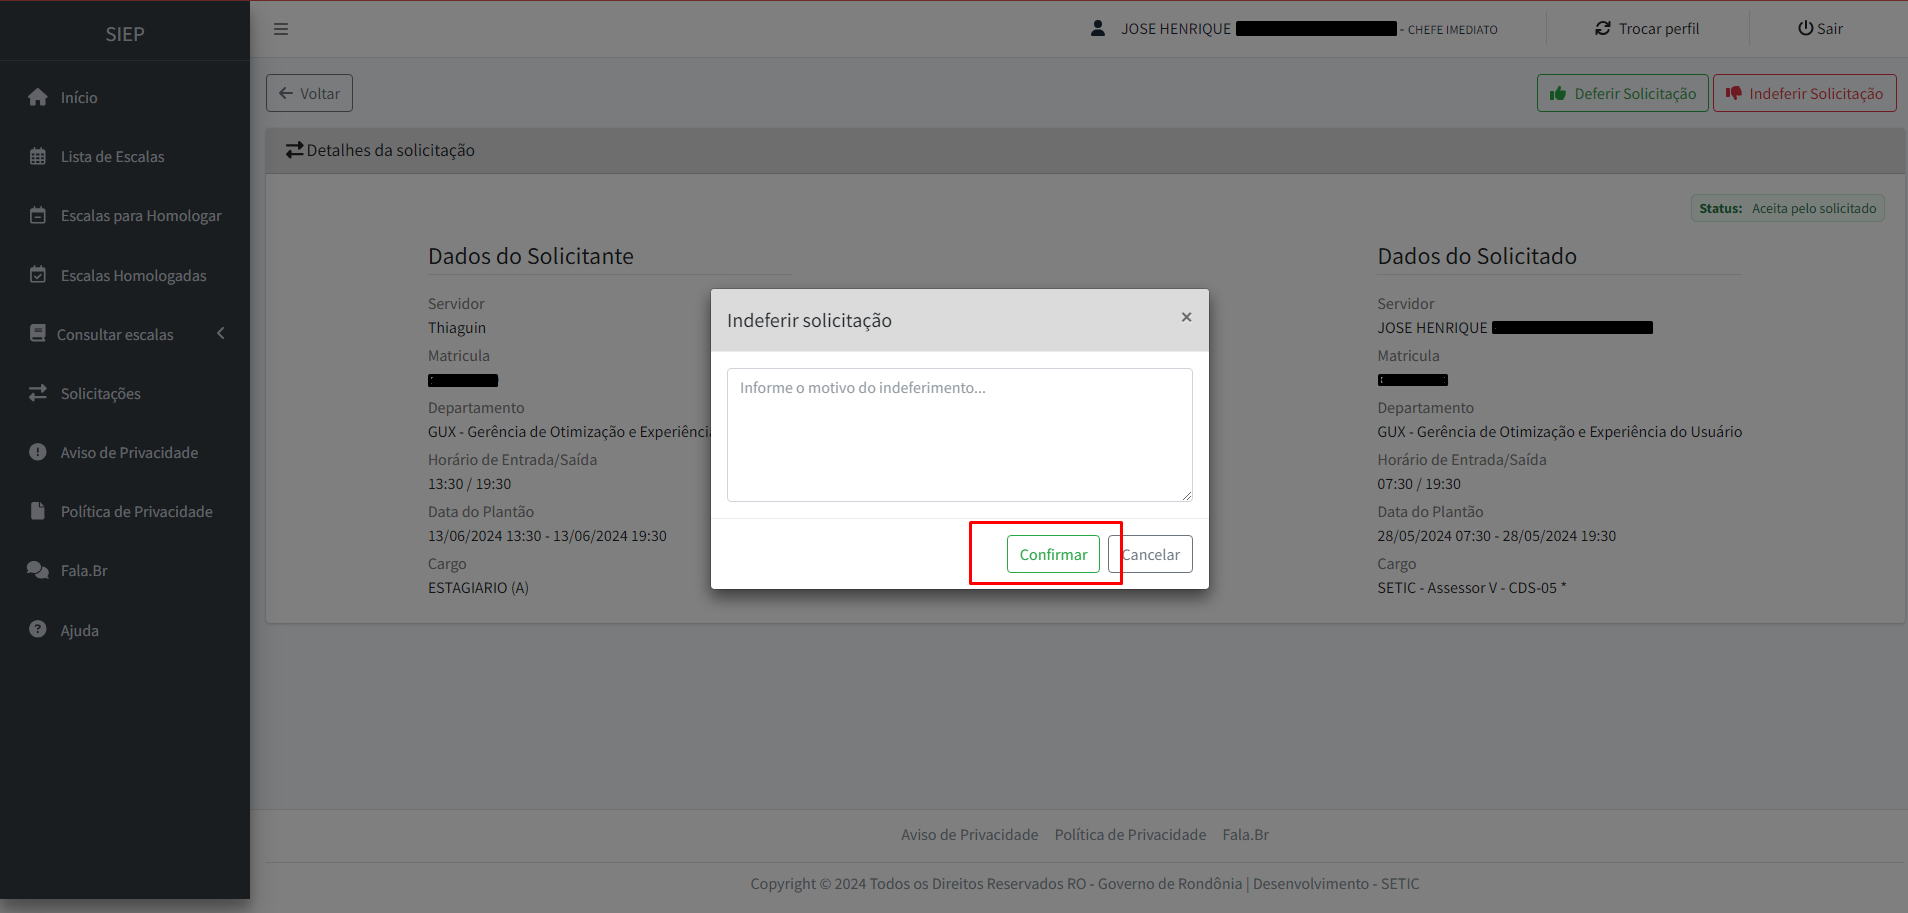Click the Detalhes da solicitação header text
The image size is (1908, 913).
point(390,150)
